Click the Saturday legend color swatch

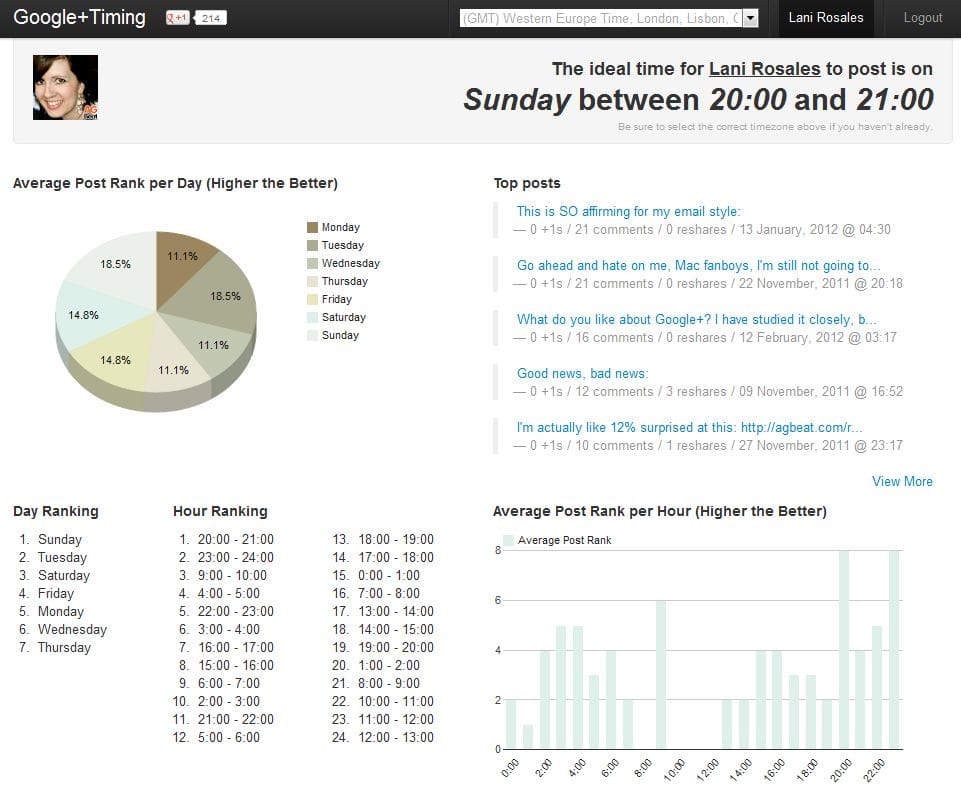(x=312, y=318)
